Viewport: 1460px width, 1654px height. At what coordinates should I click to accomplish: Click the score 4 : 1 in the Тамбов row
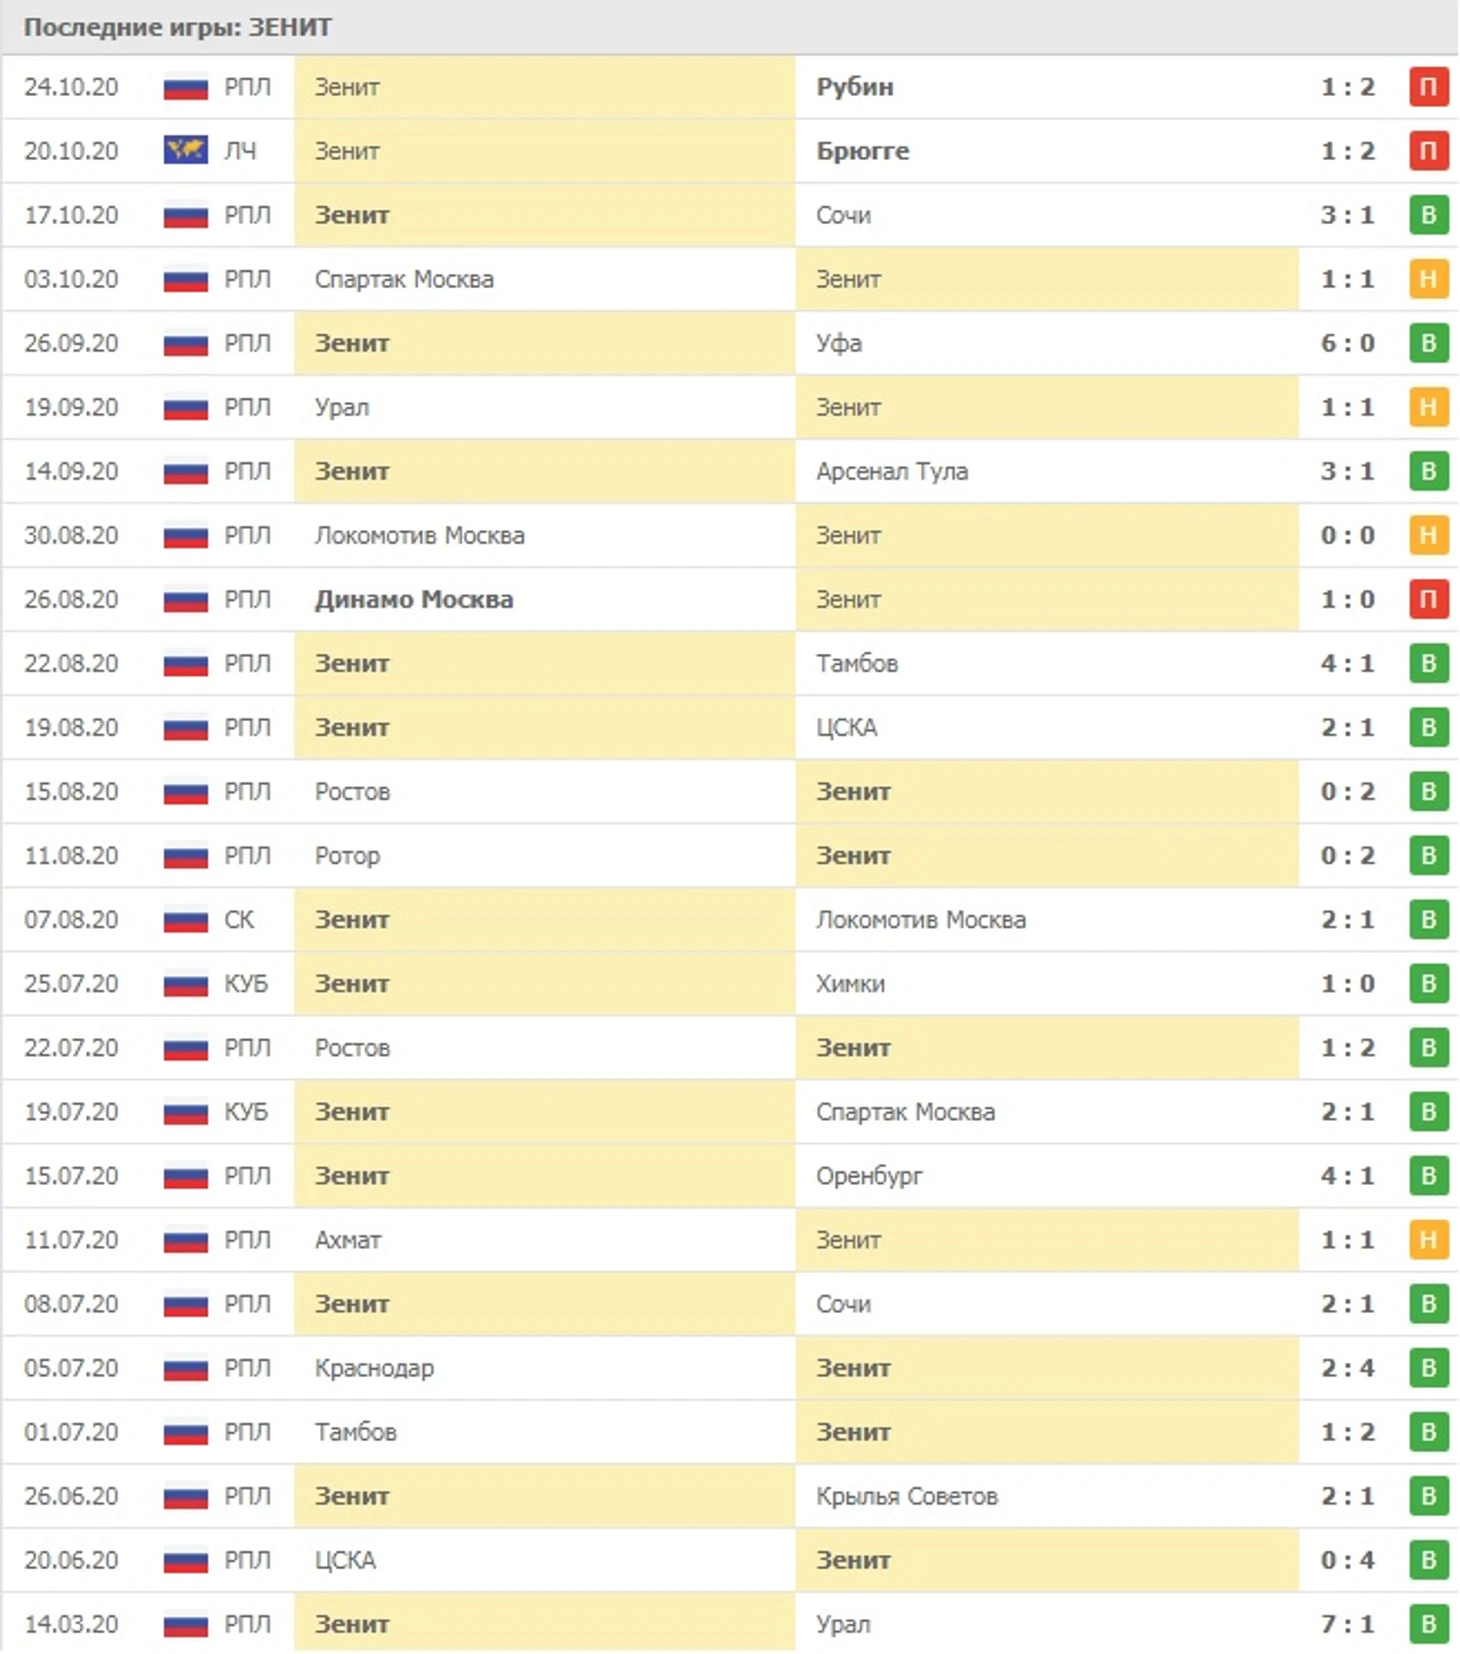coord(1347,663)
